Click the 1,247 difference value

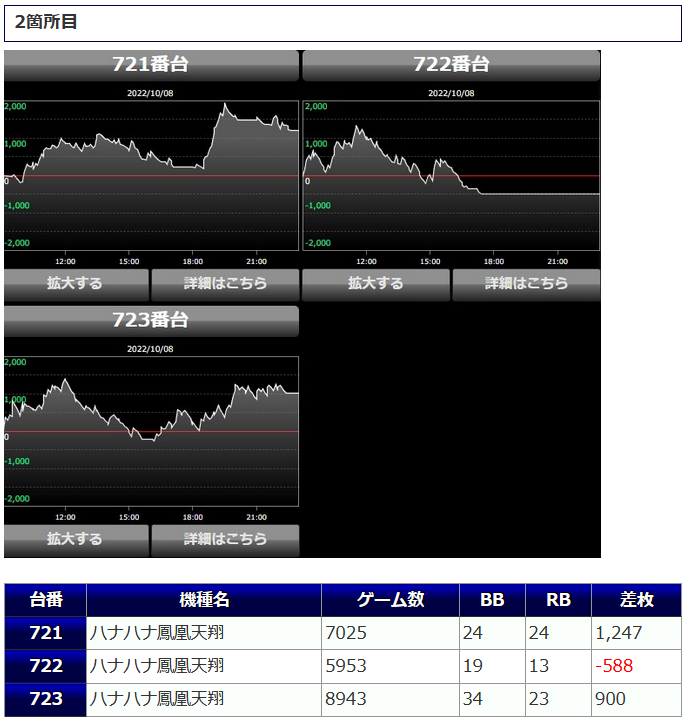[x=618, y=633]
